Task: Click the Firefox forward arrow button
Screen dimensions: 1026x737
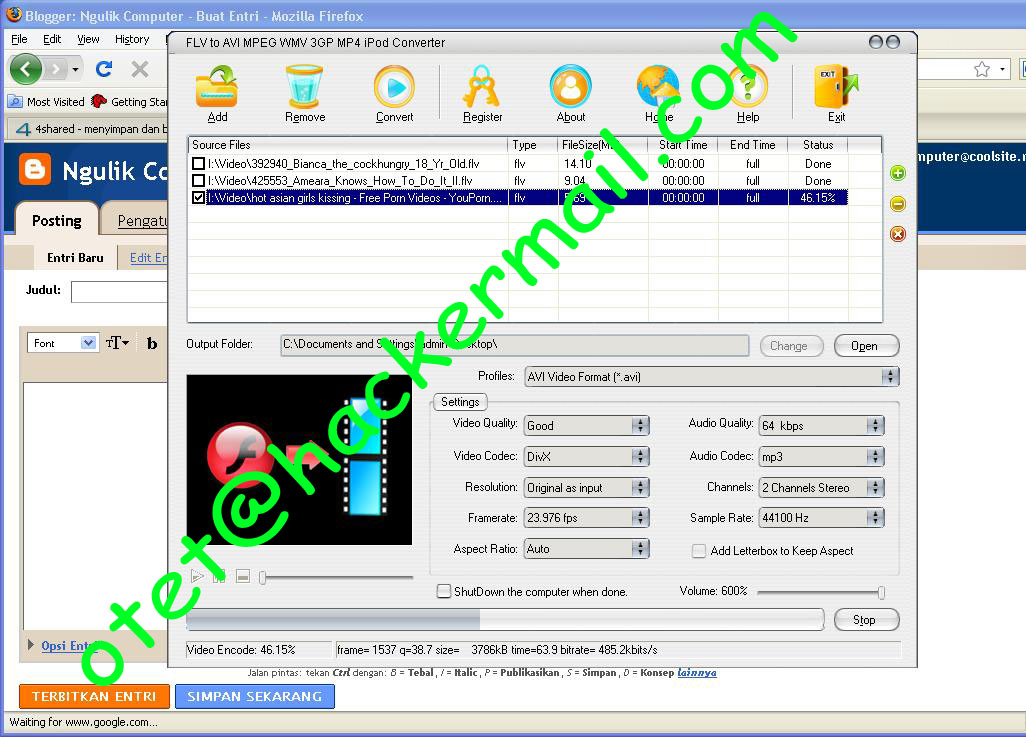Action: [x=56, y=69]
